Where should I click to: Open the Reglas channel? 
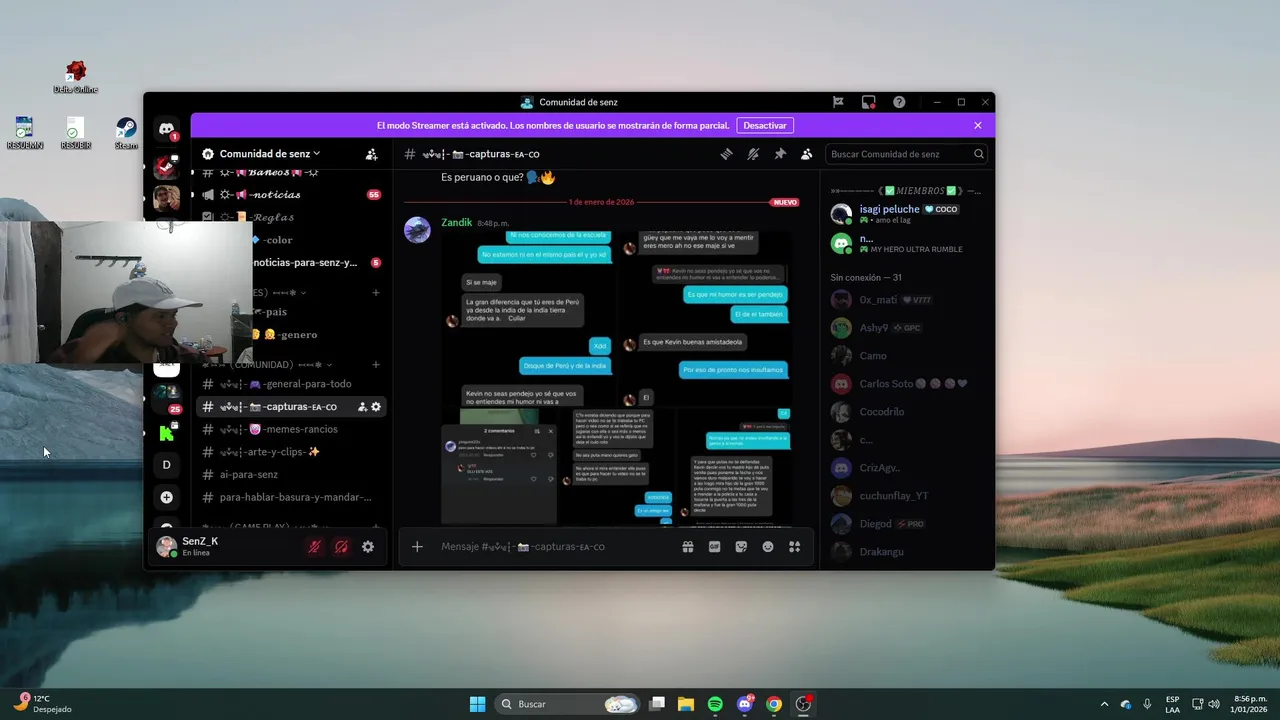coord(290,217)
